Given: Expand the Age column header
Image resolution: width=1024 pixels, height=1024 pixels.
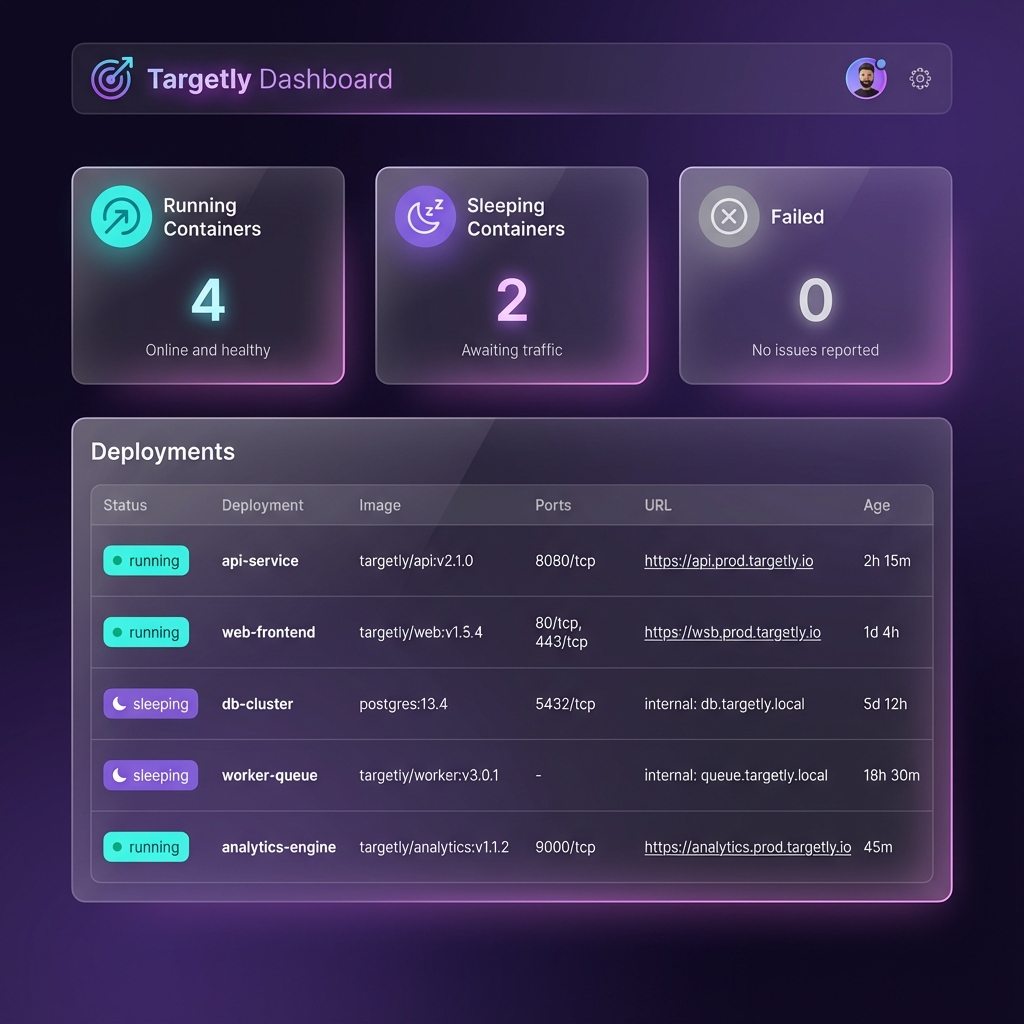Looking at the screenshot, I should (x=876, y=505).
